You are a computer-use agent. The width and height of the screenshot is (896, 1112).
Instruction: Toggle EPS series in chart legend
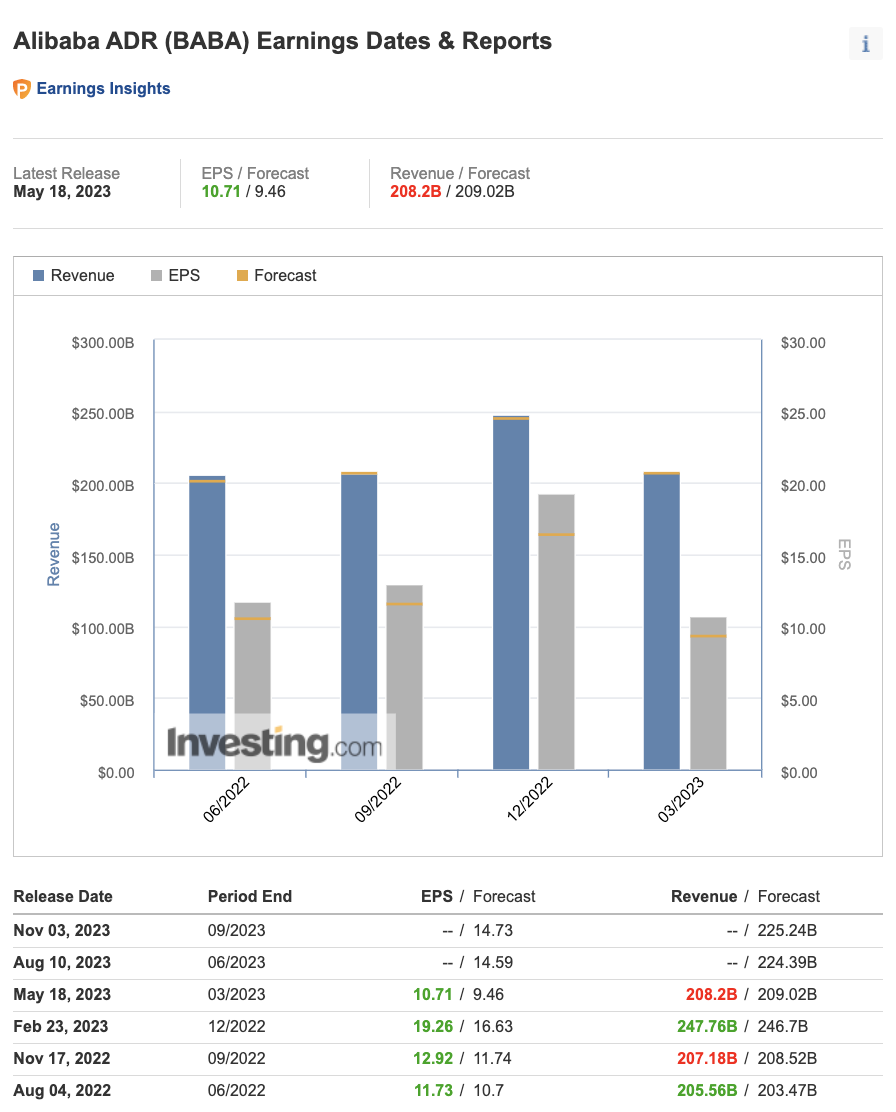175,275
